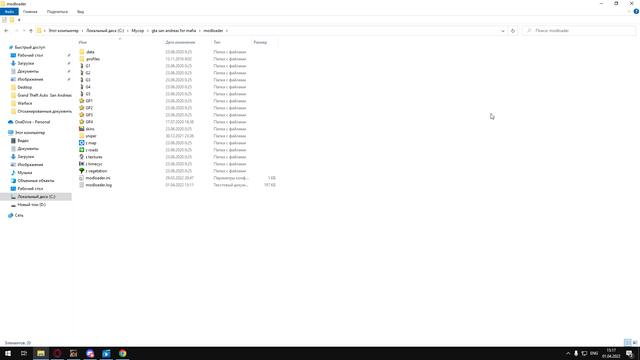The image size is (640, 360).
Task: Open Task View on the taskbar
Action: point(24,353)
